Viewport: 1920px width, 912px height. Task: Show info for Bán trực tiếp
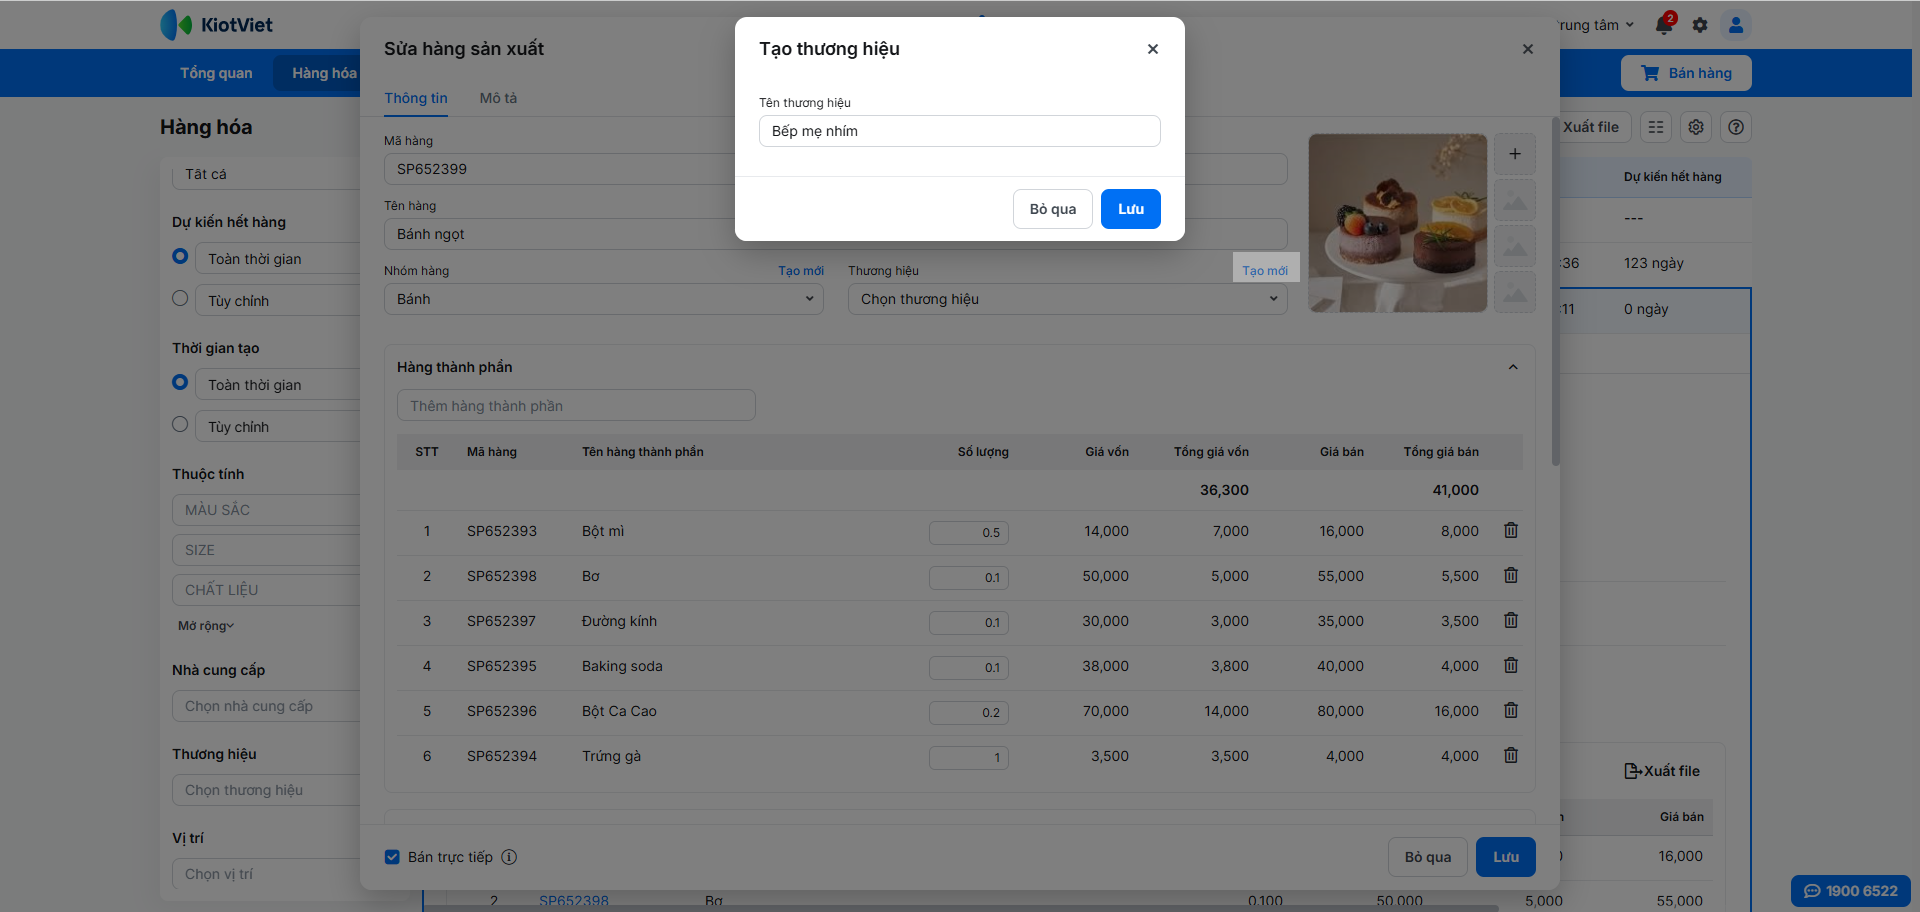[x=509, y=857]
